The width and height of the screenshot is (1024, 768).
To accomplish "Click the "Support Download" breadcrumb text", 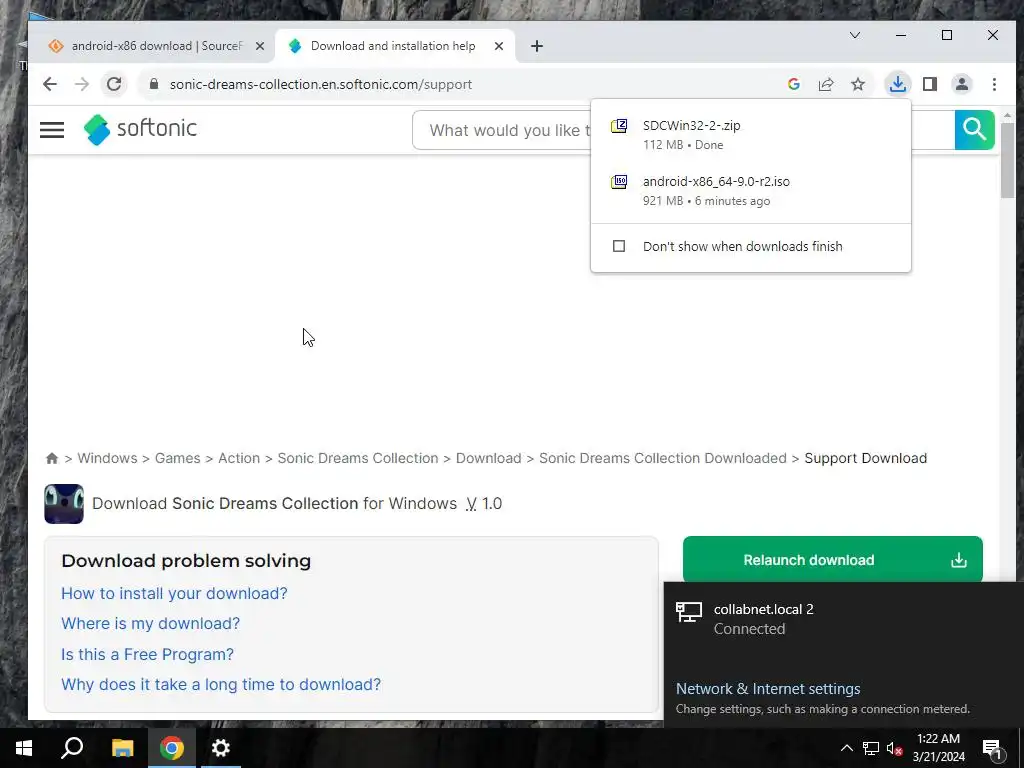I will 866,458.
